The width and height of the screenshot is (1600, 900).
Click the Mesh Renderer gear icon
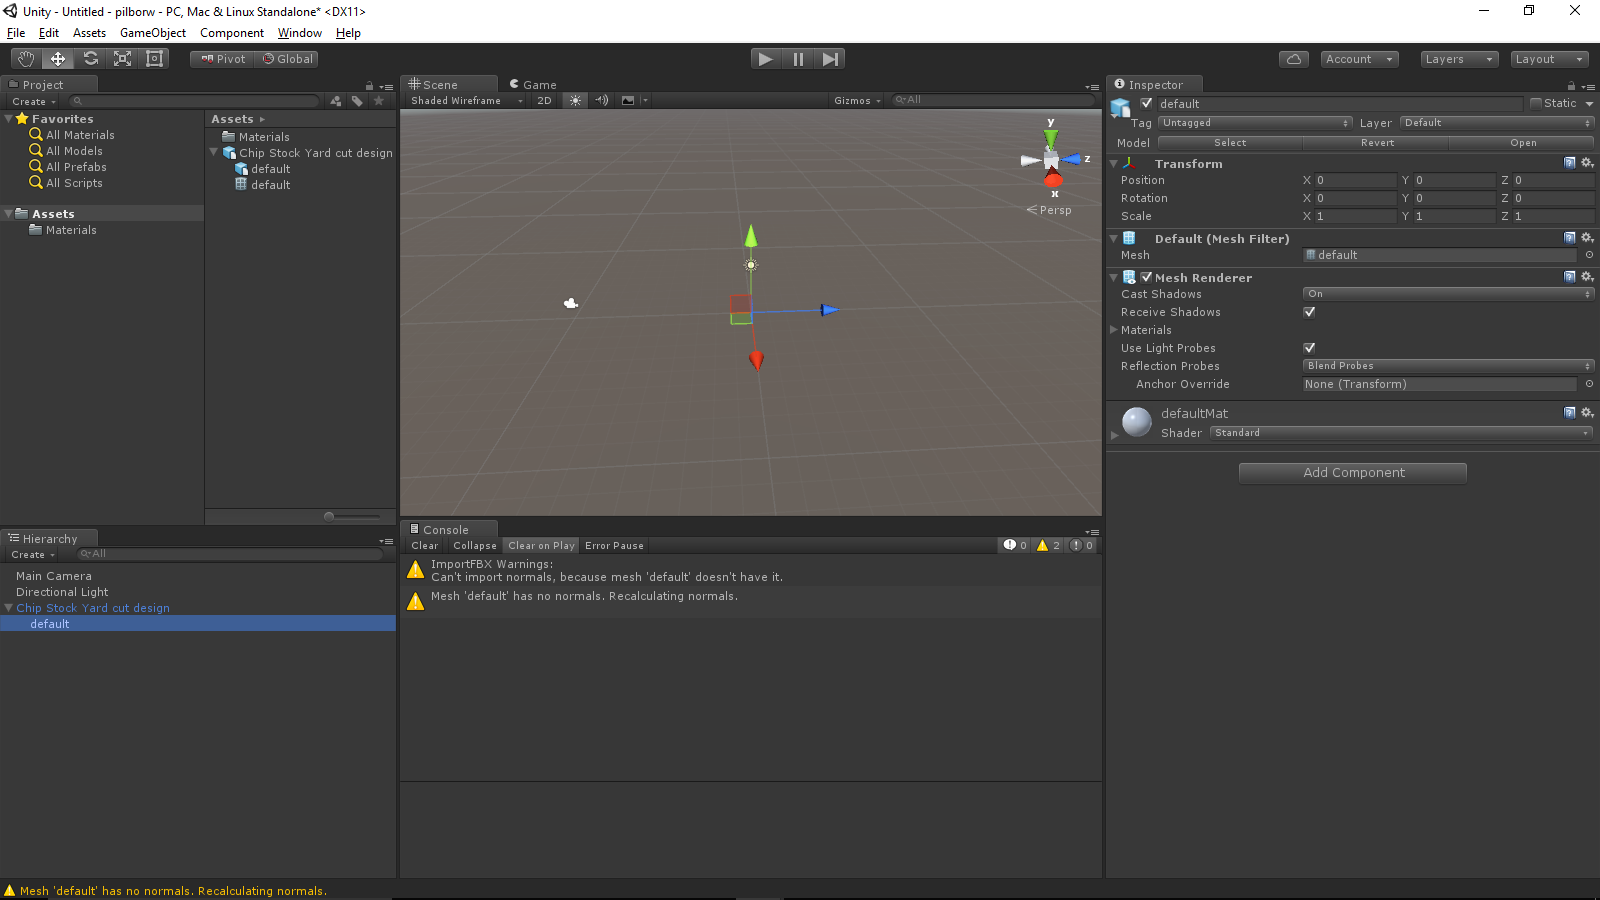(x=1587, y=277)
